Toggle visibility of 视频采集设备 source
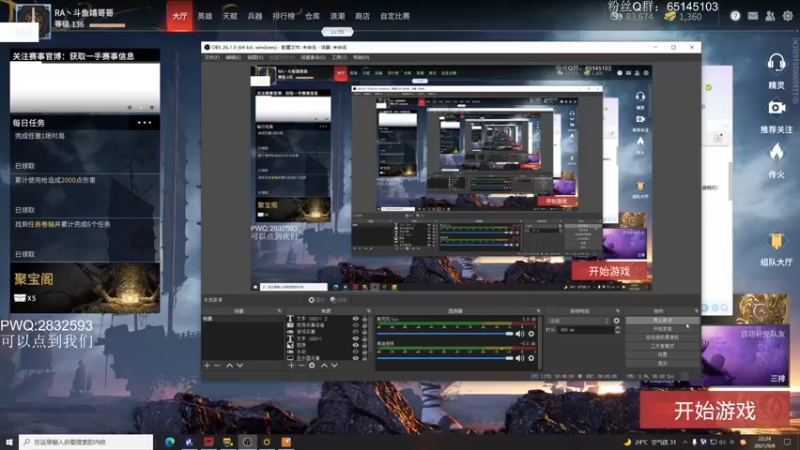 pos(356,325)
